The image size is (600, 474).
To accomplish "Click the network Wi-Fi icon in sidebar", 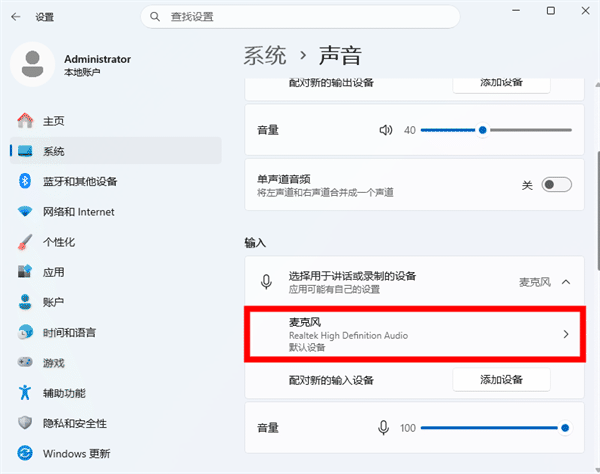I will coord(25,212).
